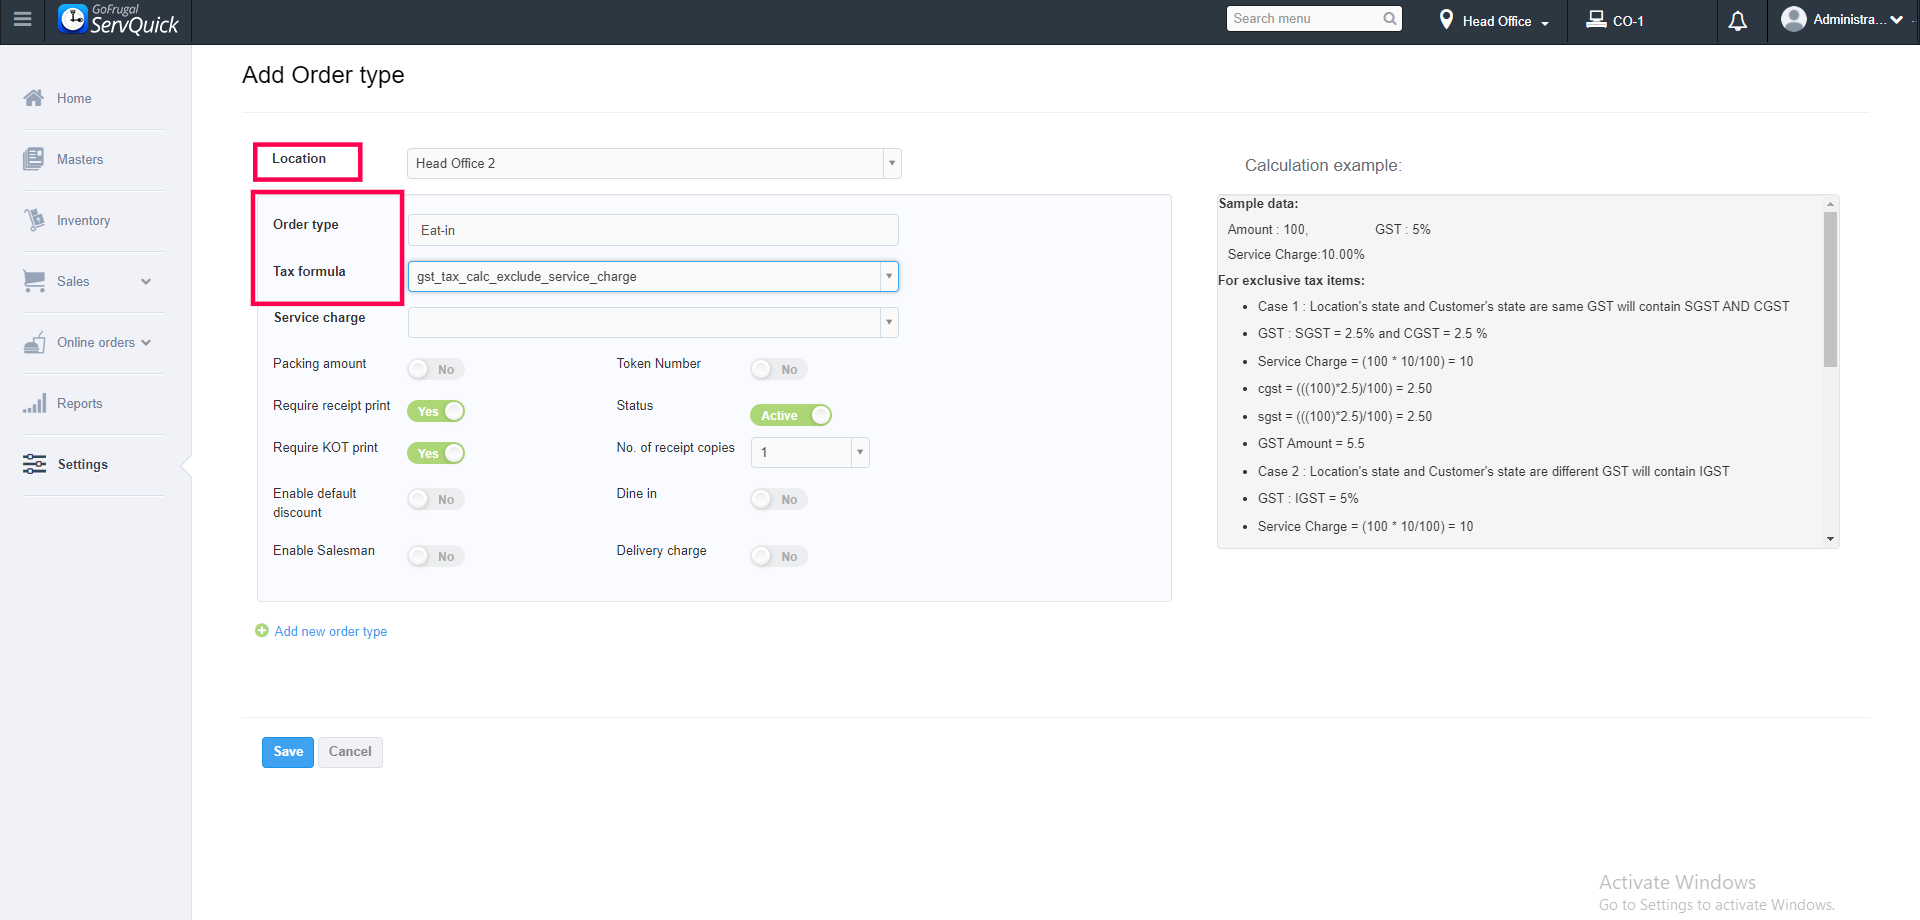Turn off Require receipt print

tap(436, 411)
